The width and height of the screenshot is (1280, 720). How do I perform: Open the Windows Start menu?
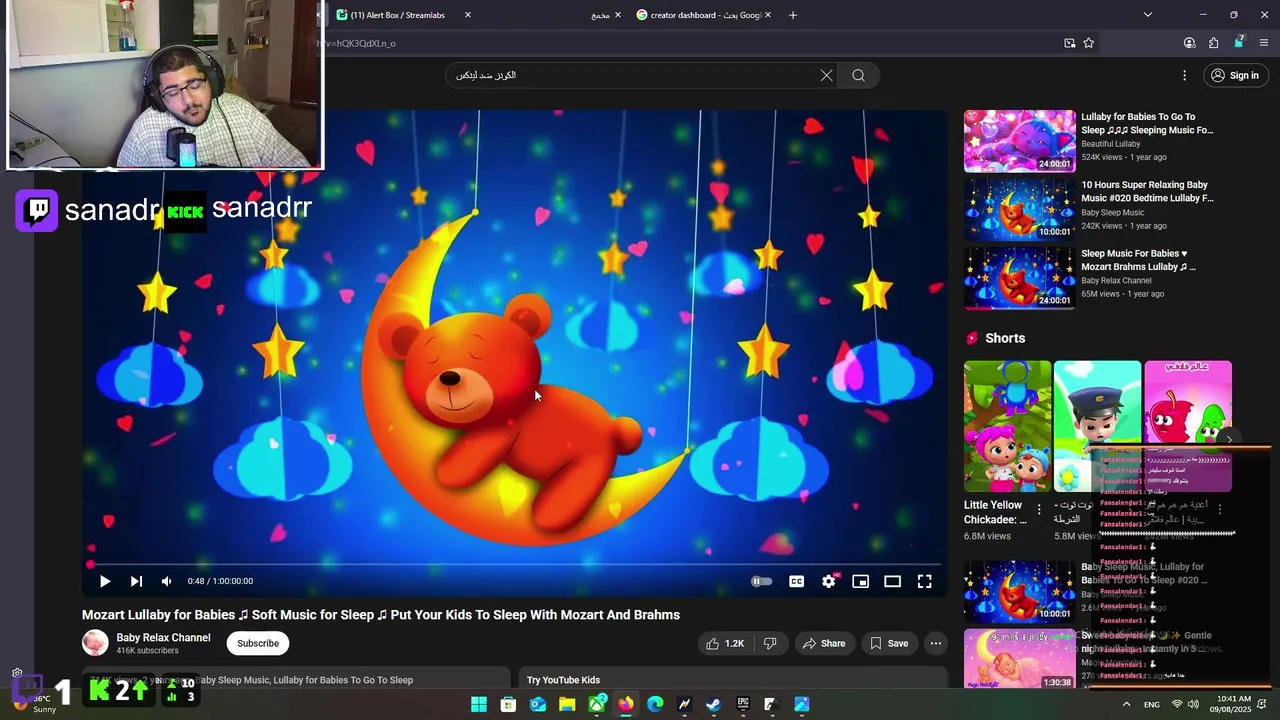coord(478,704)
